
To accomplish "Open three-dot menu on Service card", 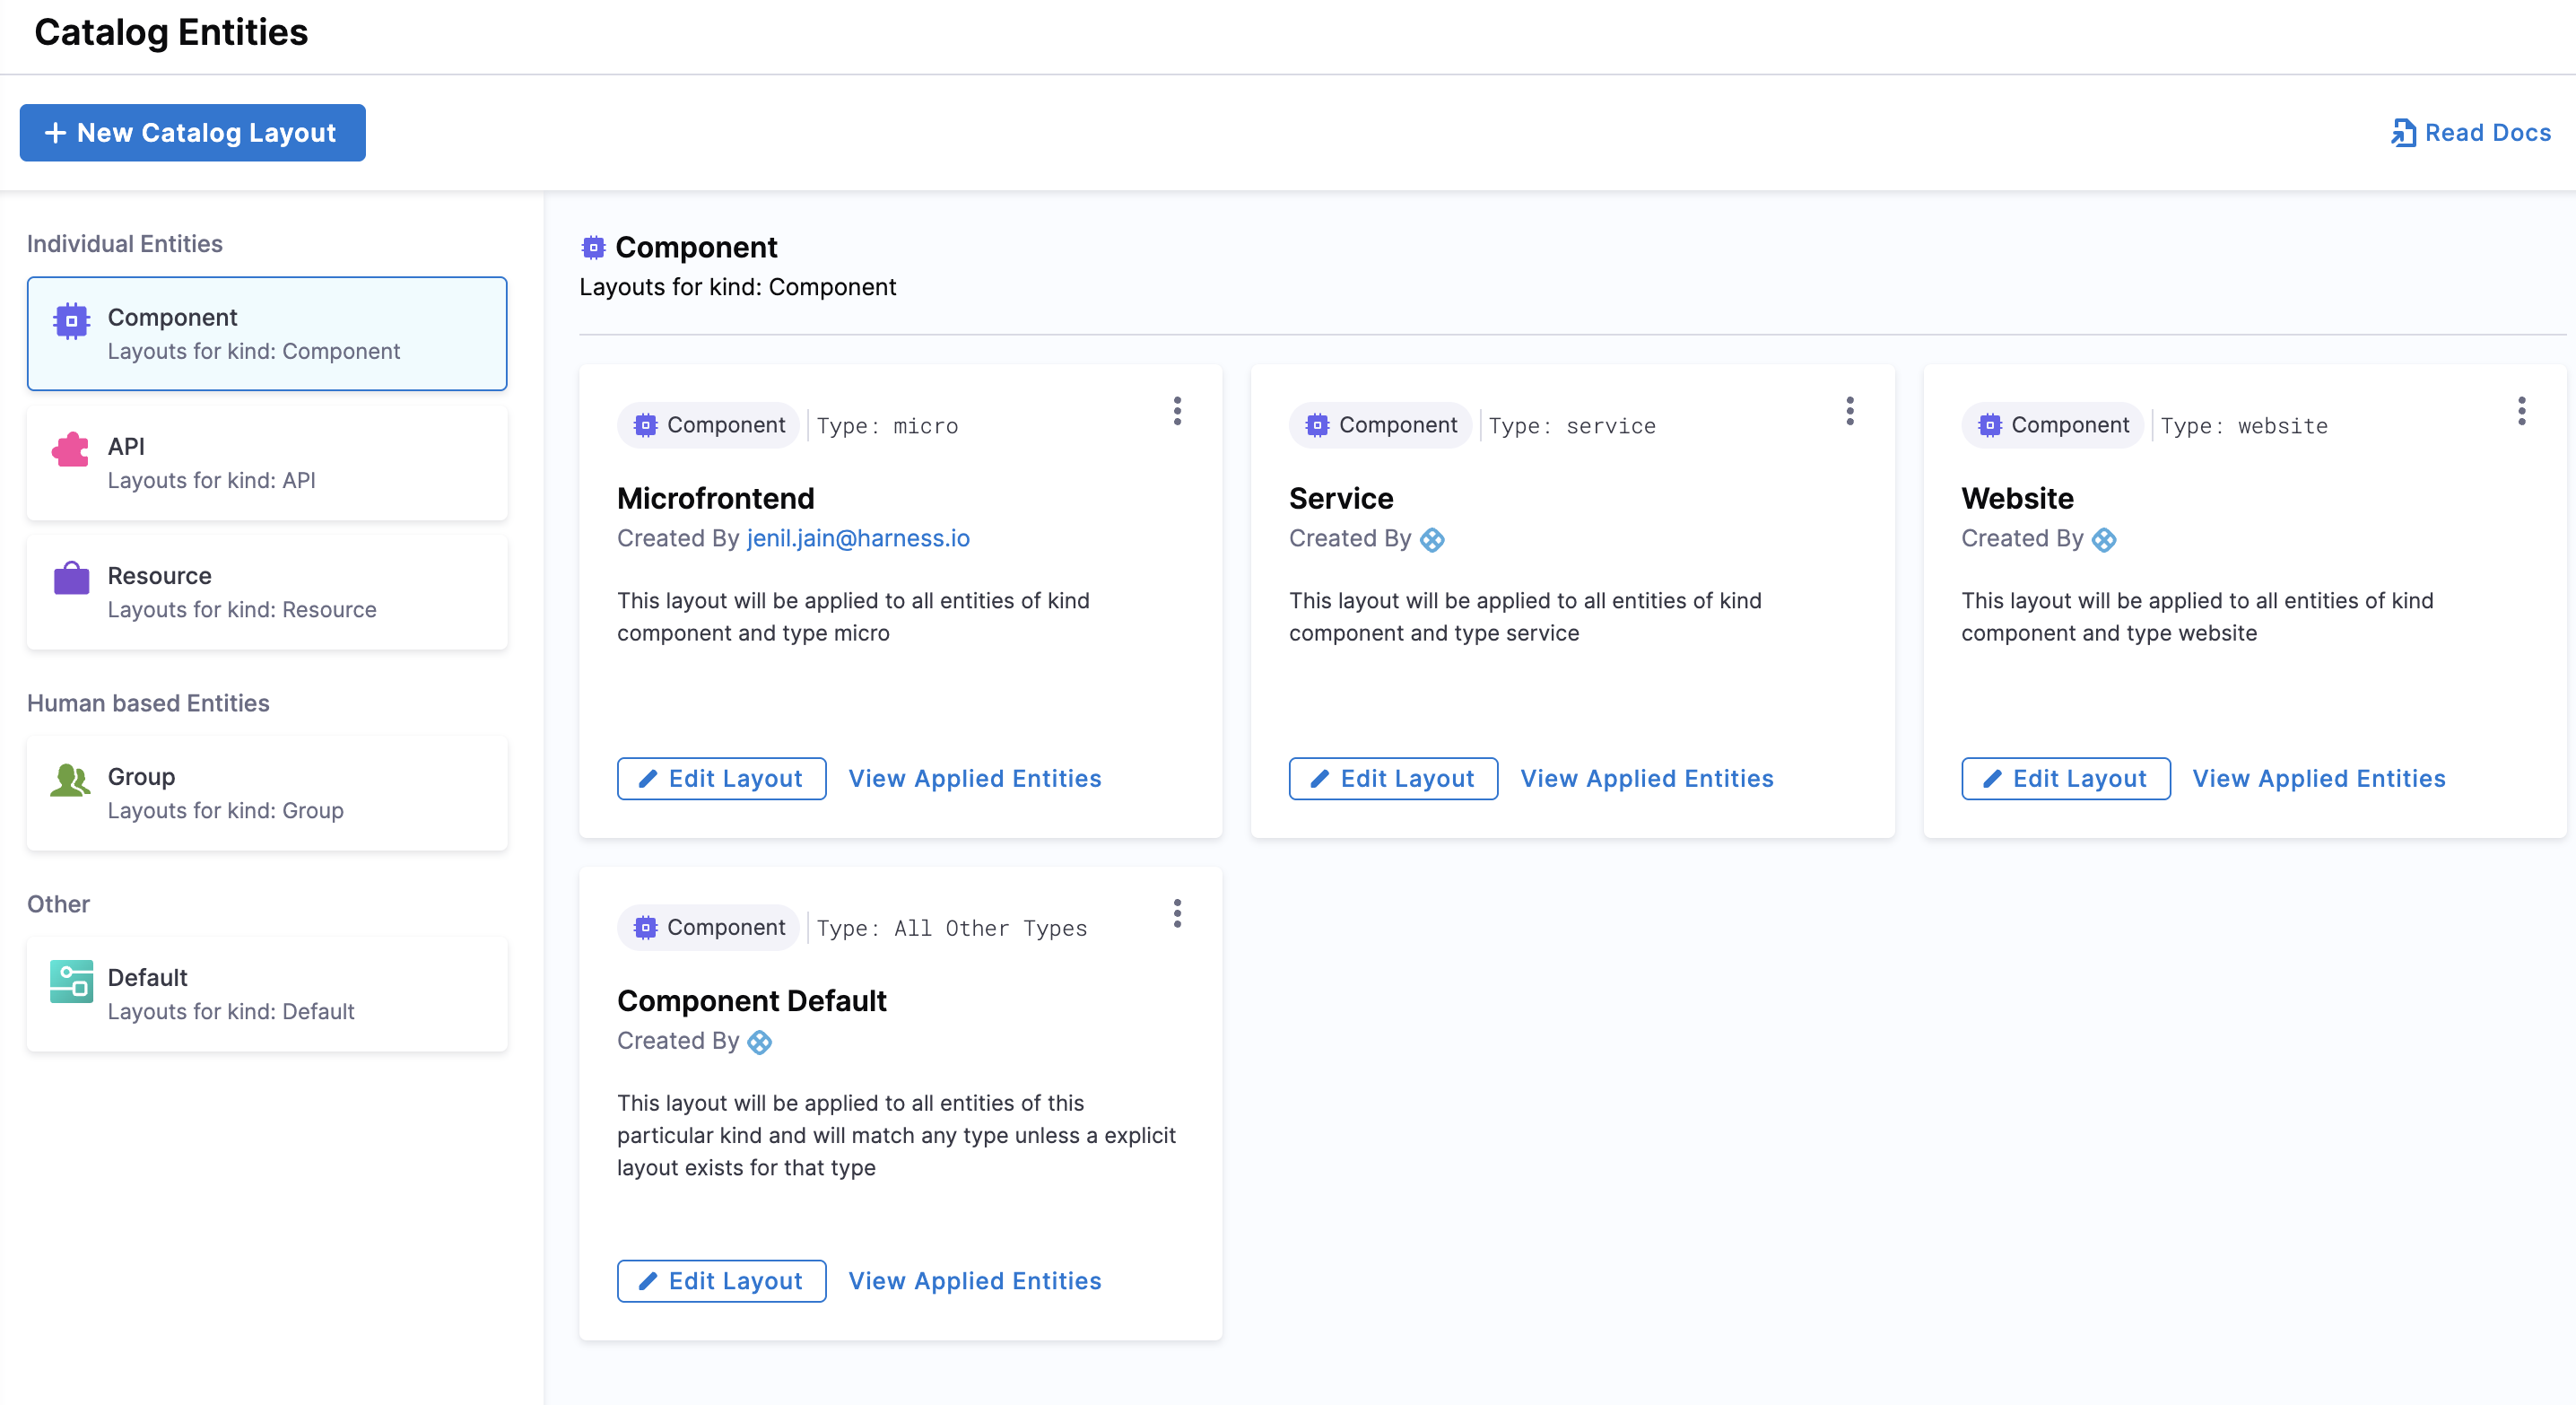I will pos(1849,411).
